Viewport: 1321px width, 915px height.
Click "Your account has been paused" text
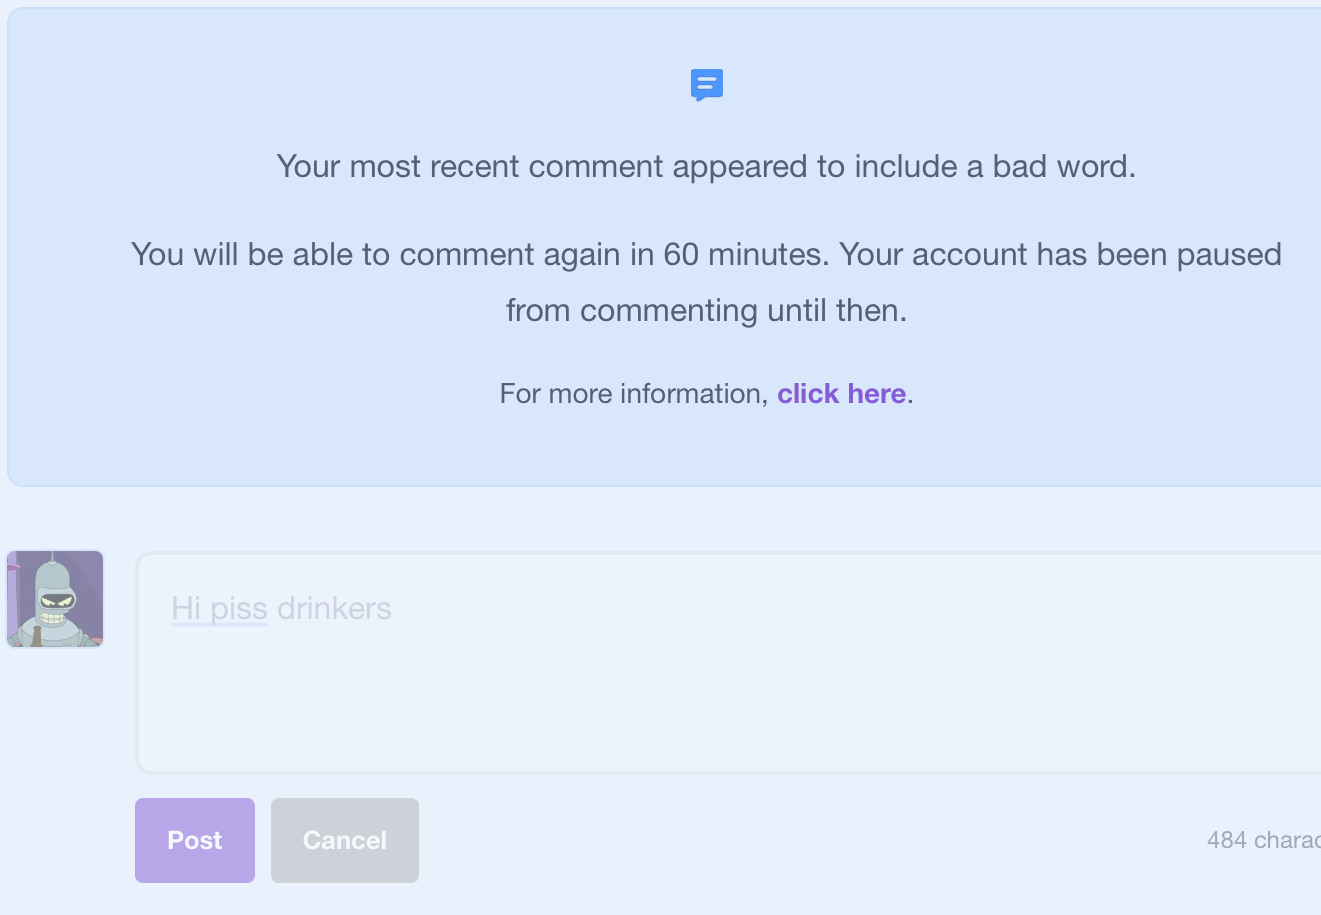1060,254
